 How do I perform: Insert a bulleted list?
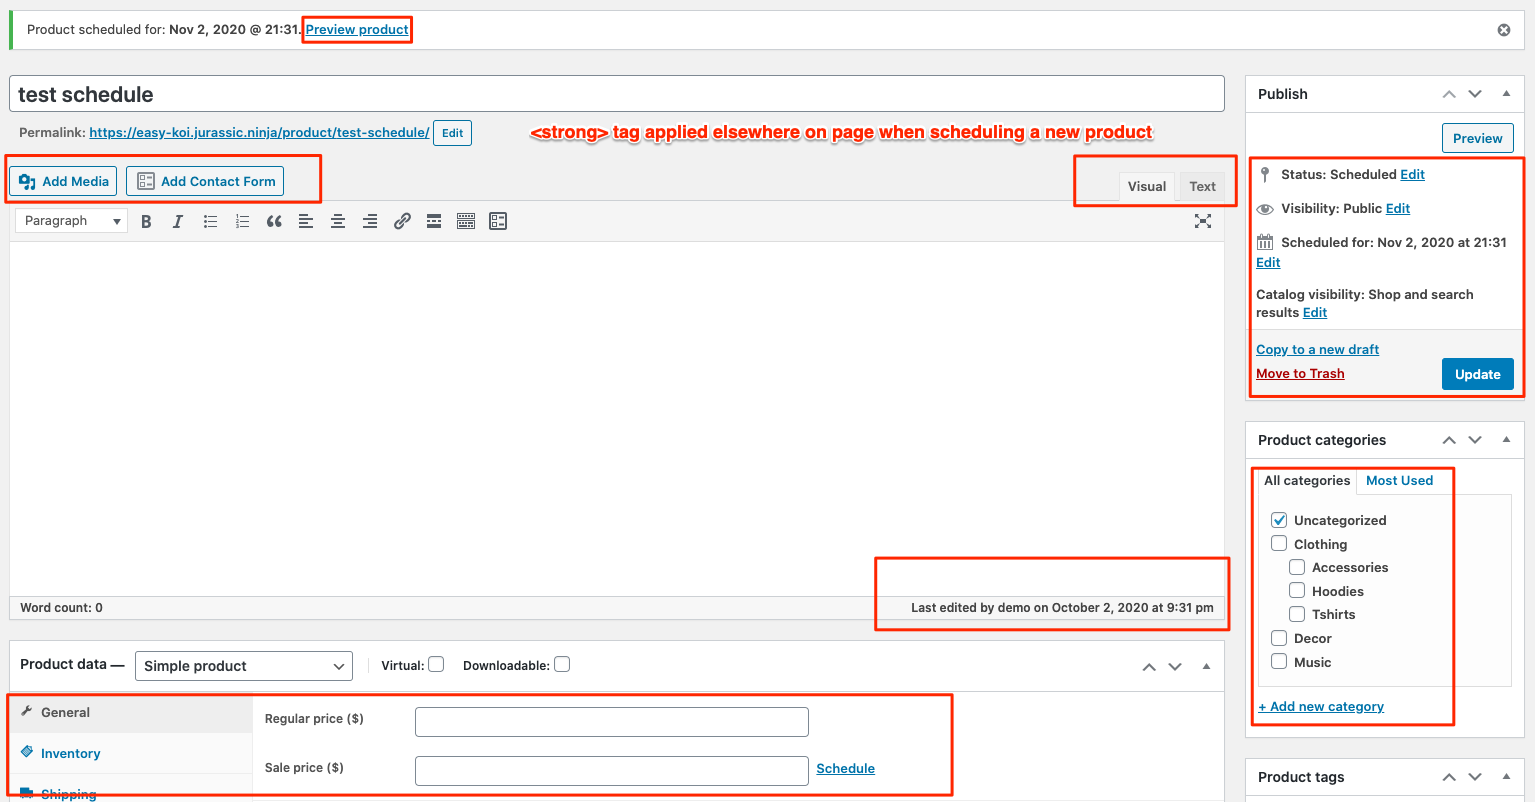(x=210, y=221)
